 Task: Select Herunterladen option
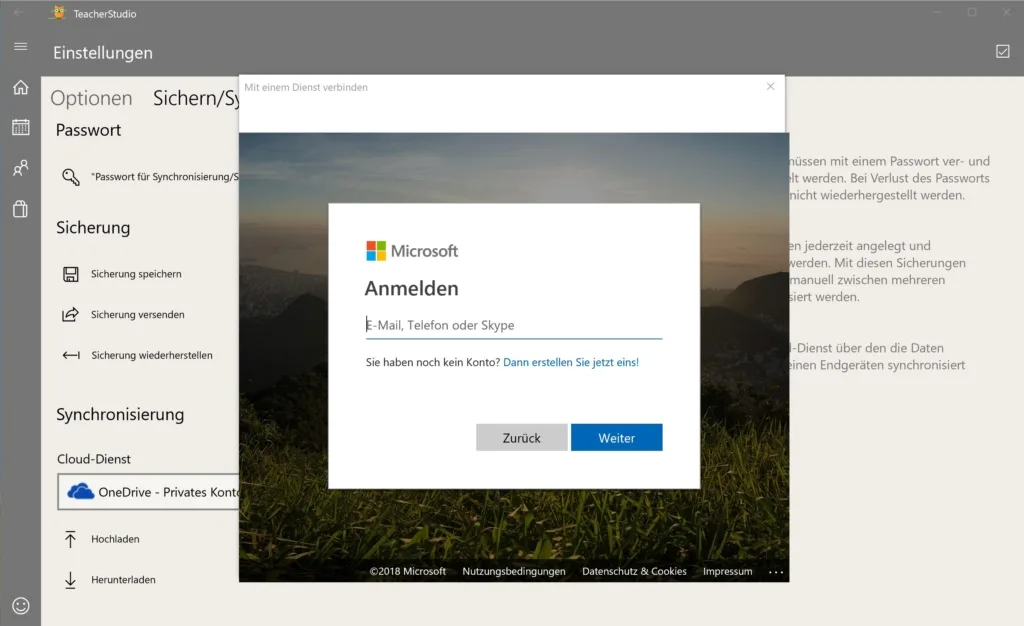pyautogui.click(x=123, y=580)
